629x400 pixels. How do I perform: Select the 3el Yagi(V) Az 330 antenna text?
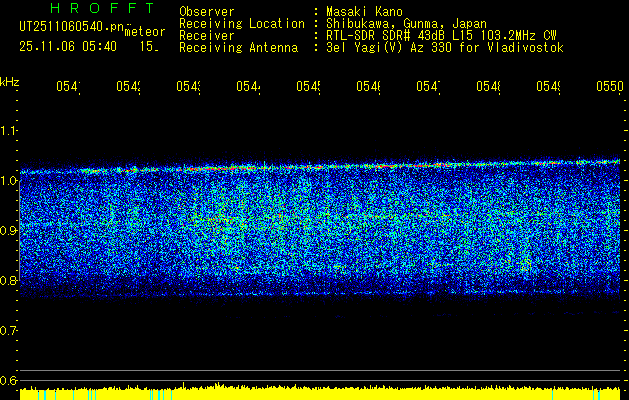[x=445, y=48]
